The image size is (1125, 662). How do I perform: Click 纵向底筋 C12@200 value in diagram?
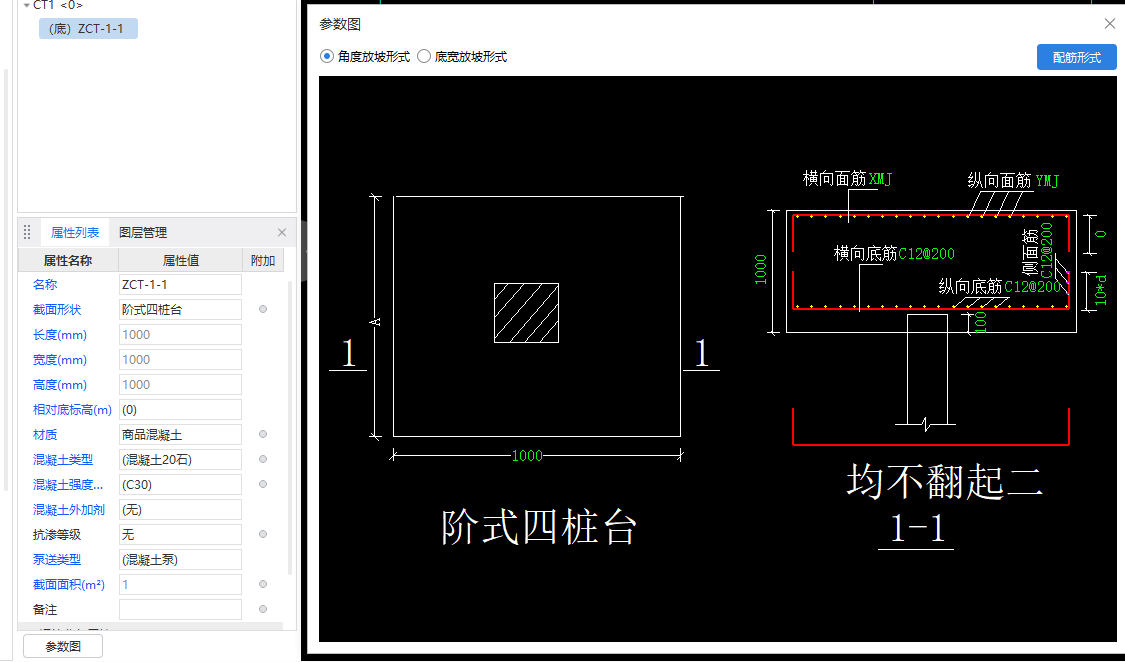(x=1032, y=287)
